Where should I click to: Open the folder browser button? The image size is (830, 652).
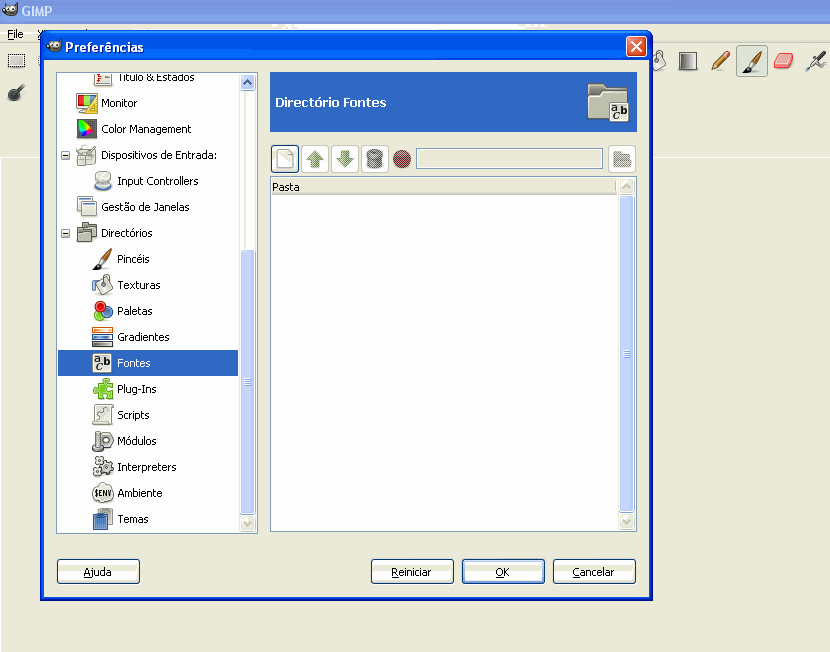point(622,159)
